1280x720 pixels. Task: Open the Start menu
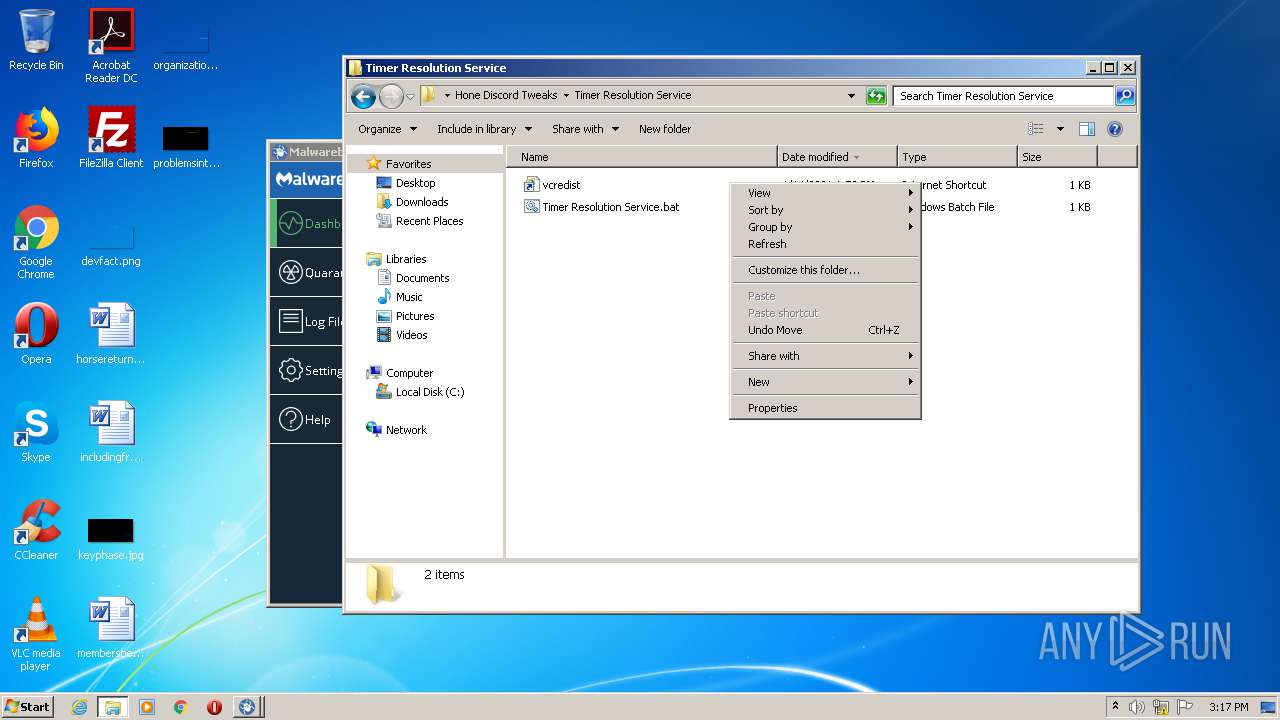pyautogui.click(x=27, y=707)
